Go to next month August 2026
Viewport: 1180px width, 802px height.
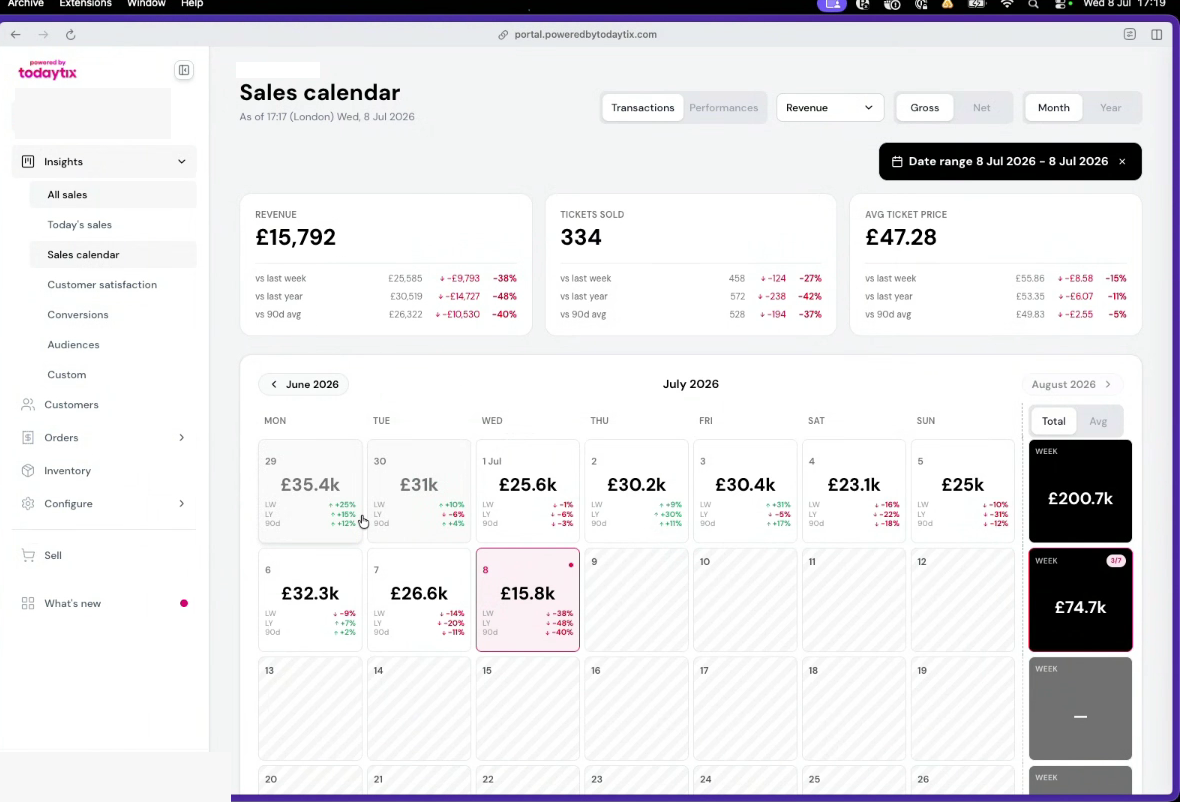[x=1072, y=384]
